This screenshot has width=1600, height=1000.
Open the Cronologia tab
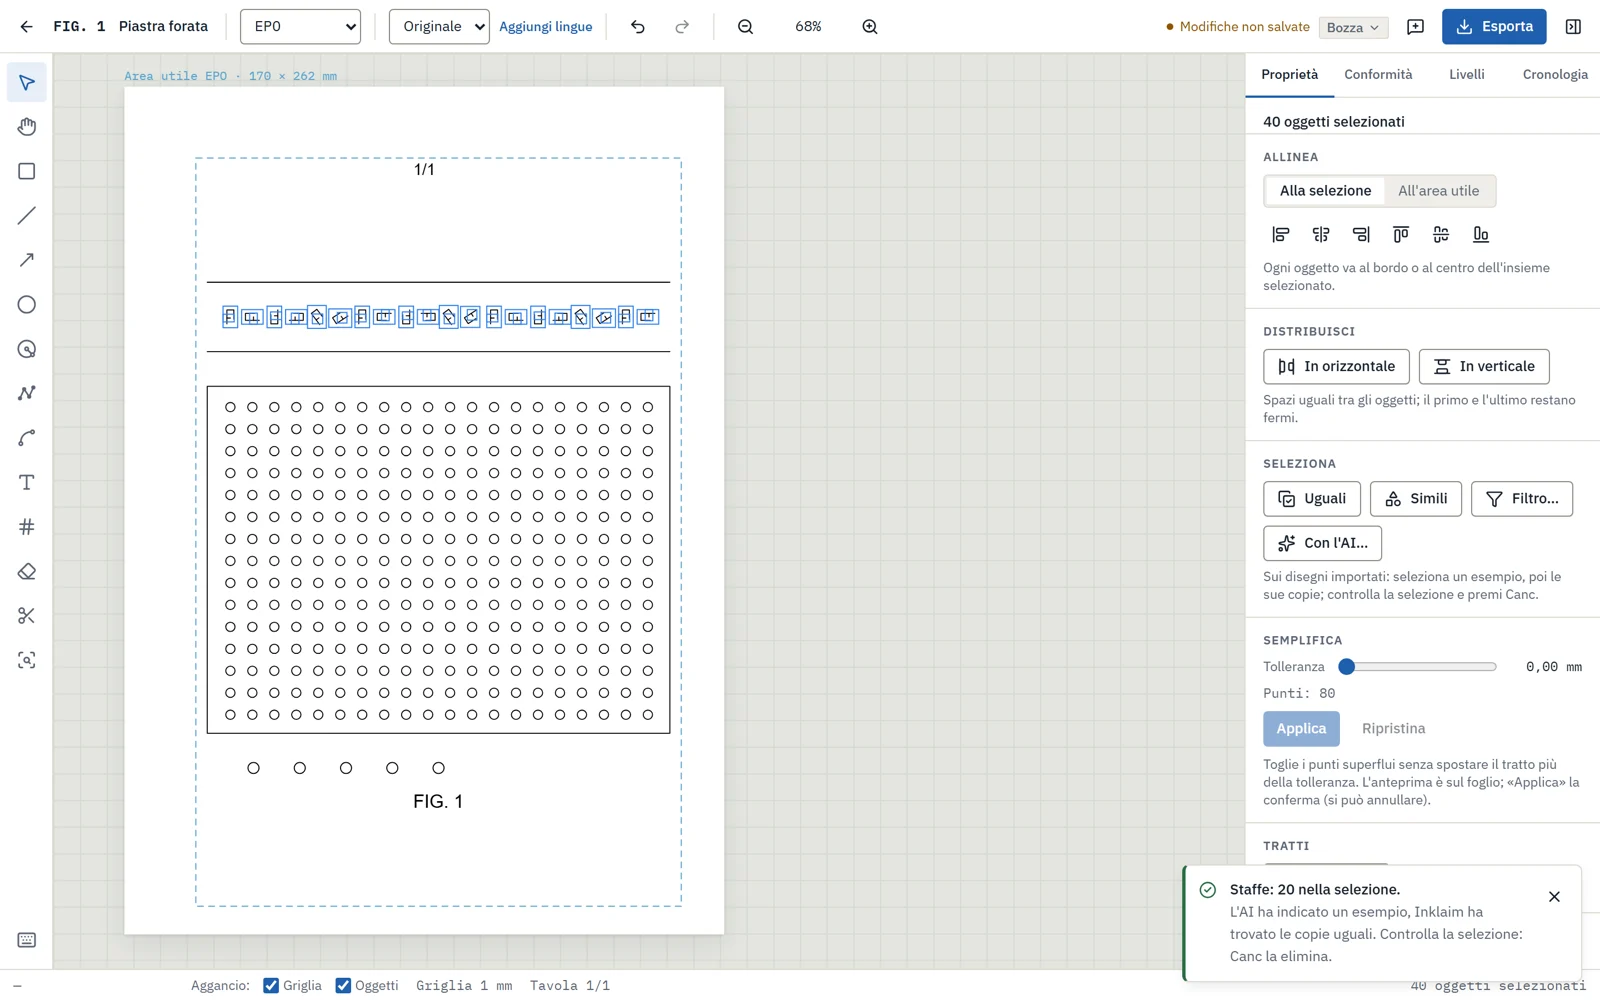(1555, 75)
